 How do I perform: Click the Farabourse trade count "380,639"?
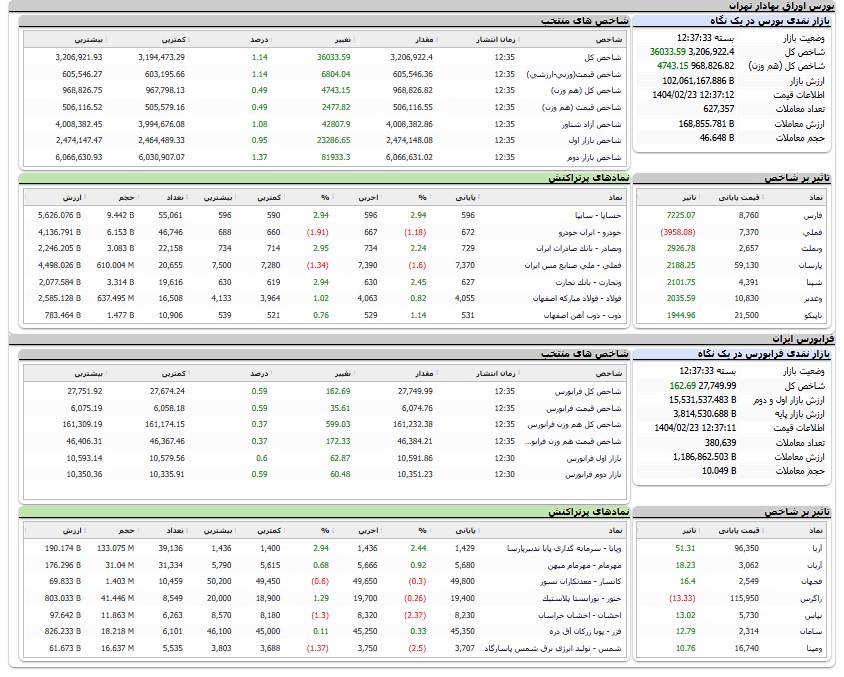point(721,443)
